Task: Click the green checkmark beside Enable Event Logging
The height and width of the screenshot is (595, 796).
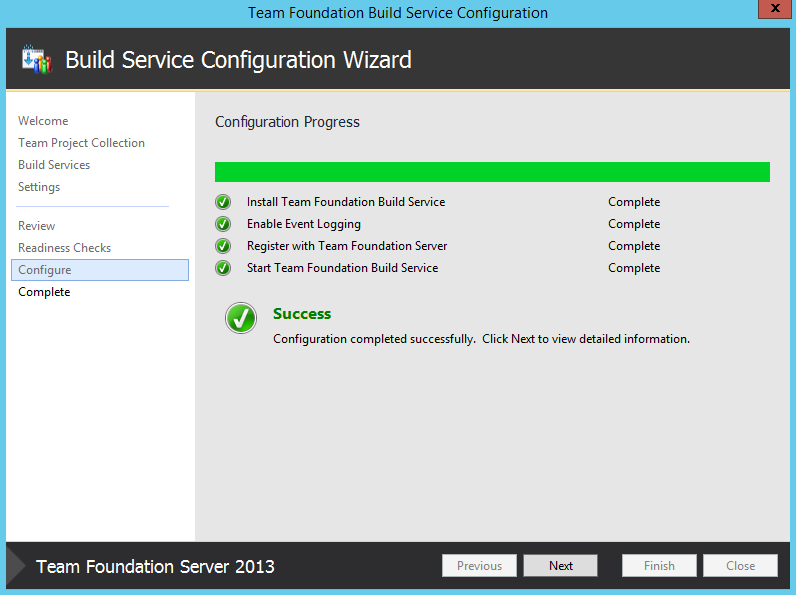Action: (x=223, y=224)
